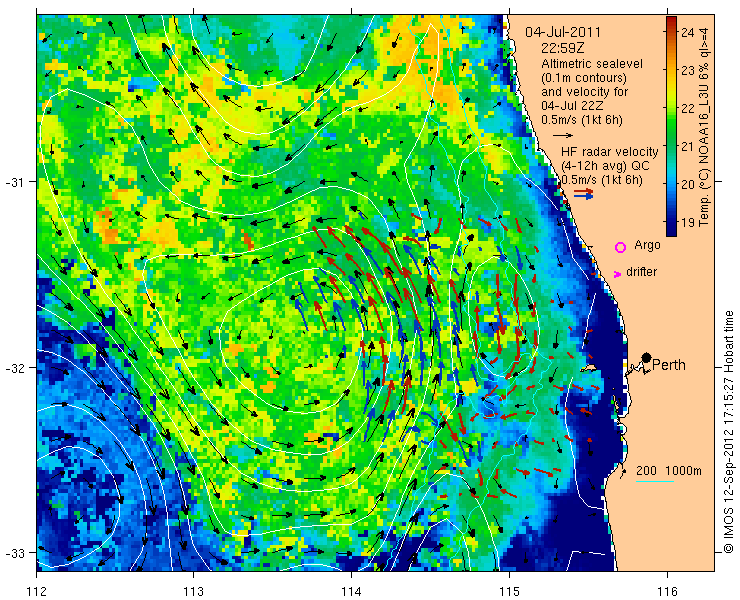Click the 24 degree colorbar label

[x=688, y=33]
